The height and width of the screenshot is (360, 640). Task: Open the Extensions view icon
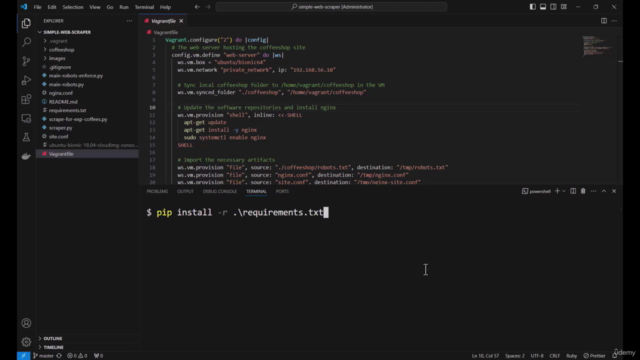click(x=26, y=99)
